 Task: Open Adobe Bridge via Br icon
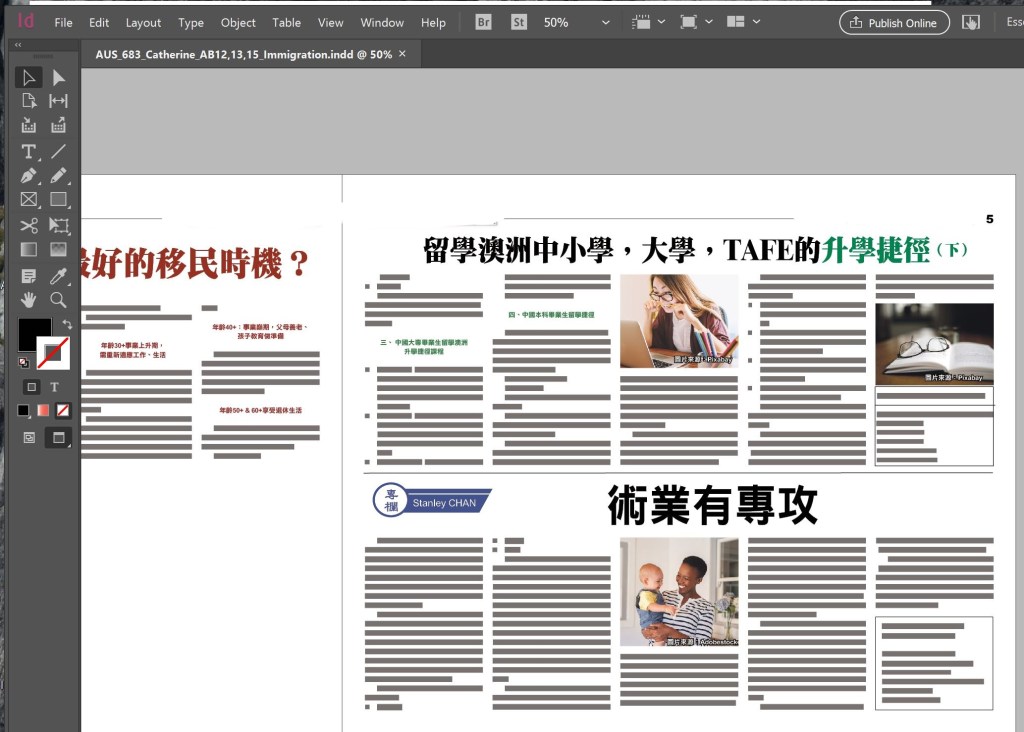click(x=484, y=22)
